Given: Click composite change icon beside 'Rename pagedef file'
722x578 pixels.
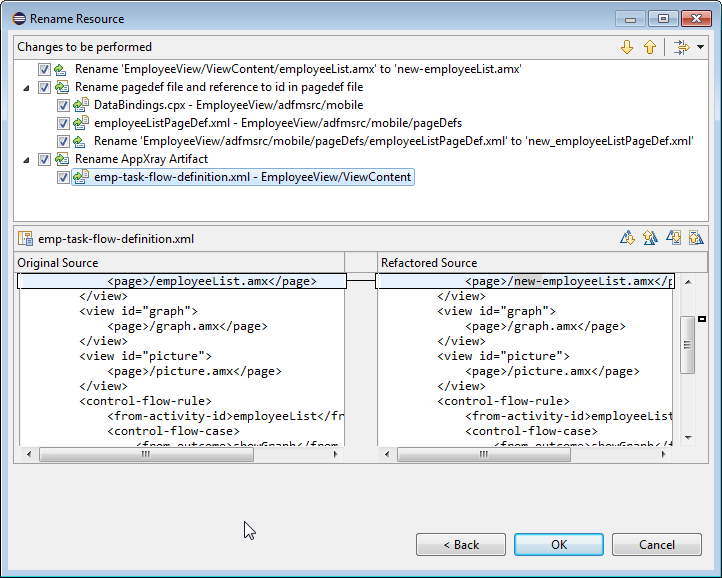Looking at the screenshot, I should click(x=62, y=87).
